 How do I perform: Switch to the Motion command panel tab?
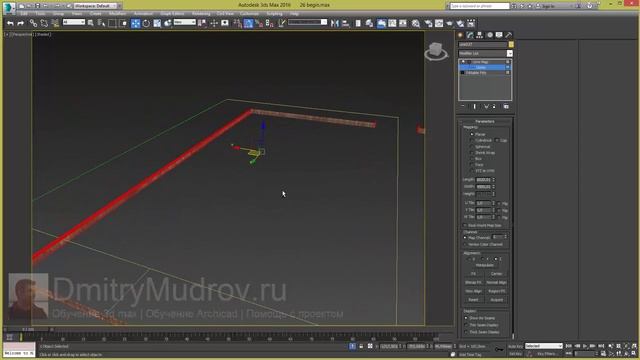[489, 35]
